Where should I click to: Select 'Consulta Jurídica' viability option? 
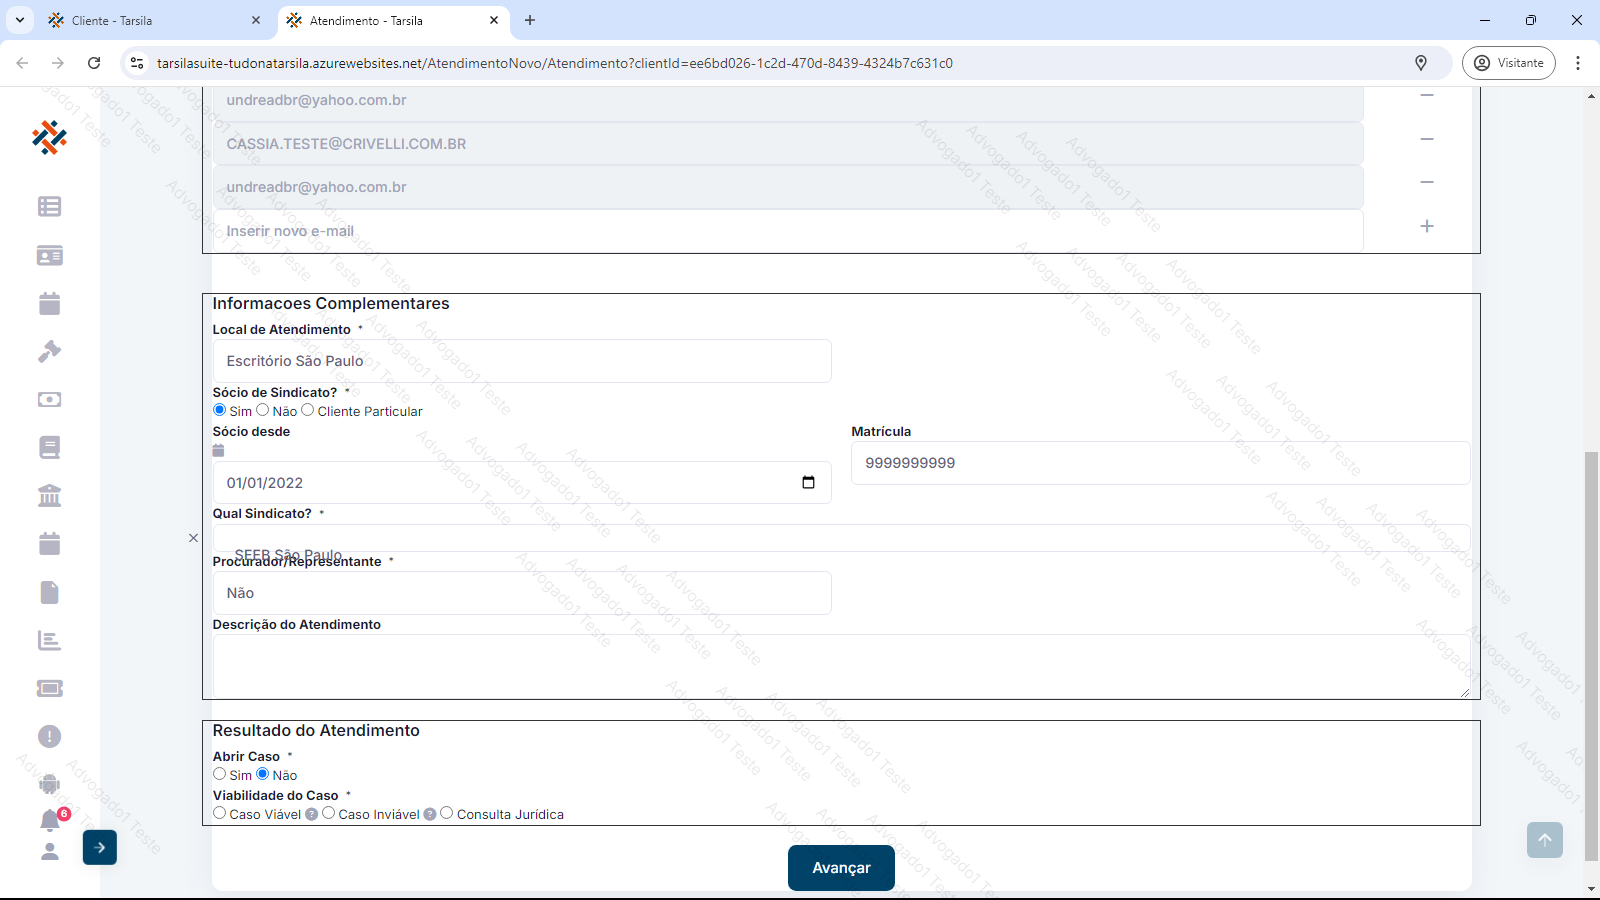pos(447,813)
